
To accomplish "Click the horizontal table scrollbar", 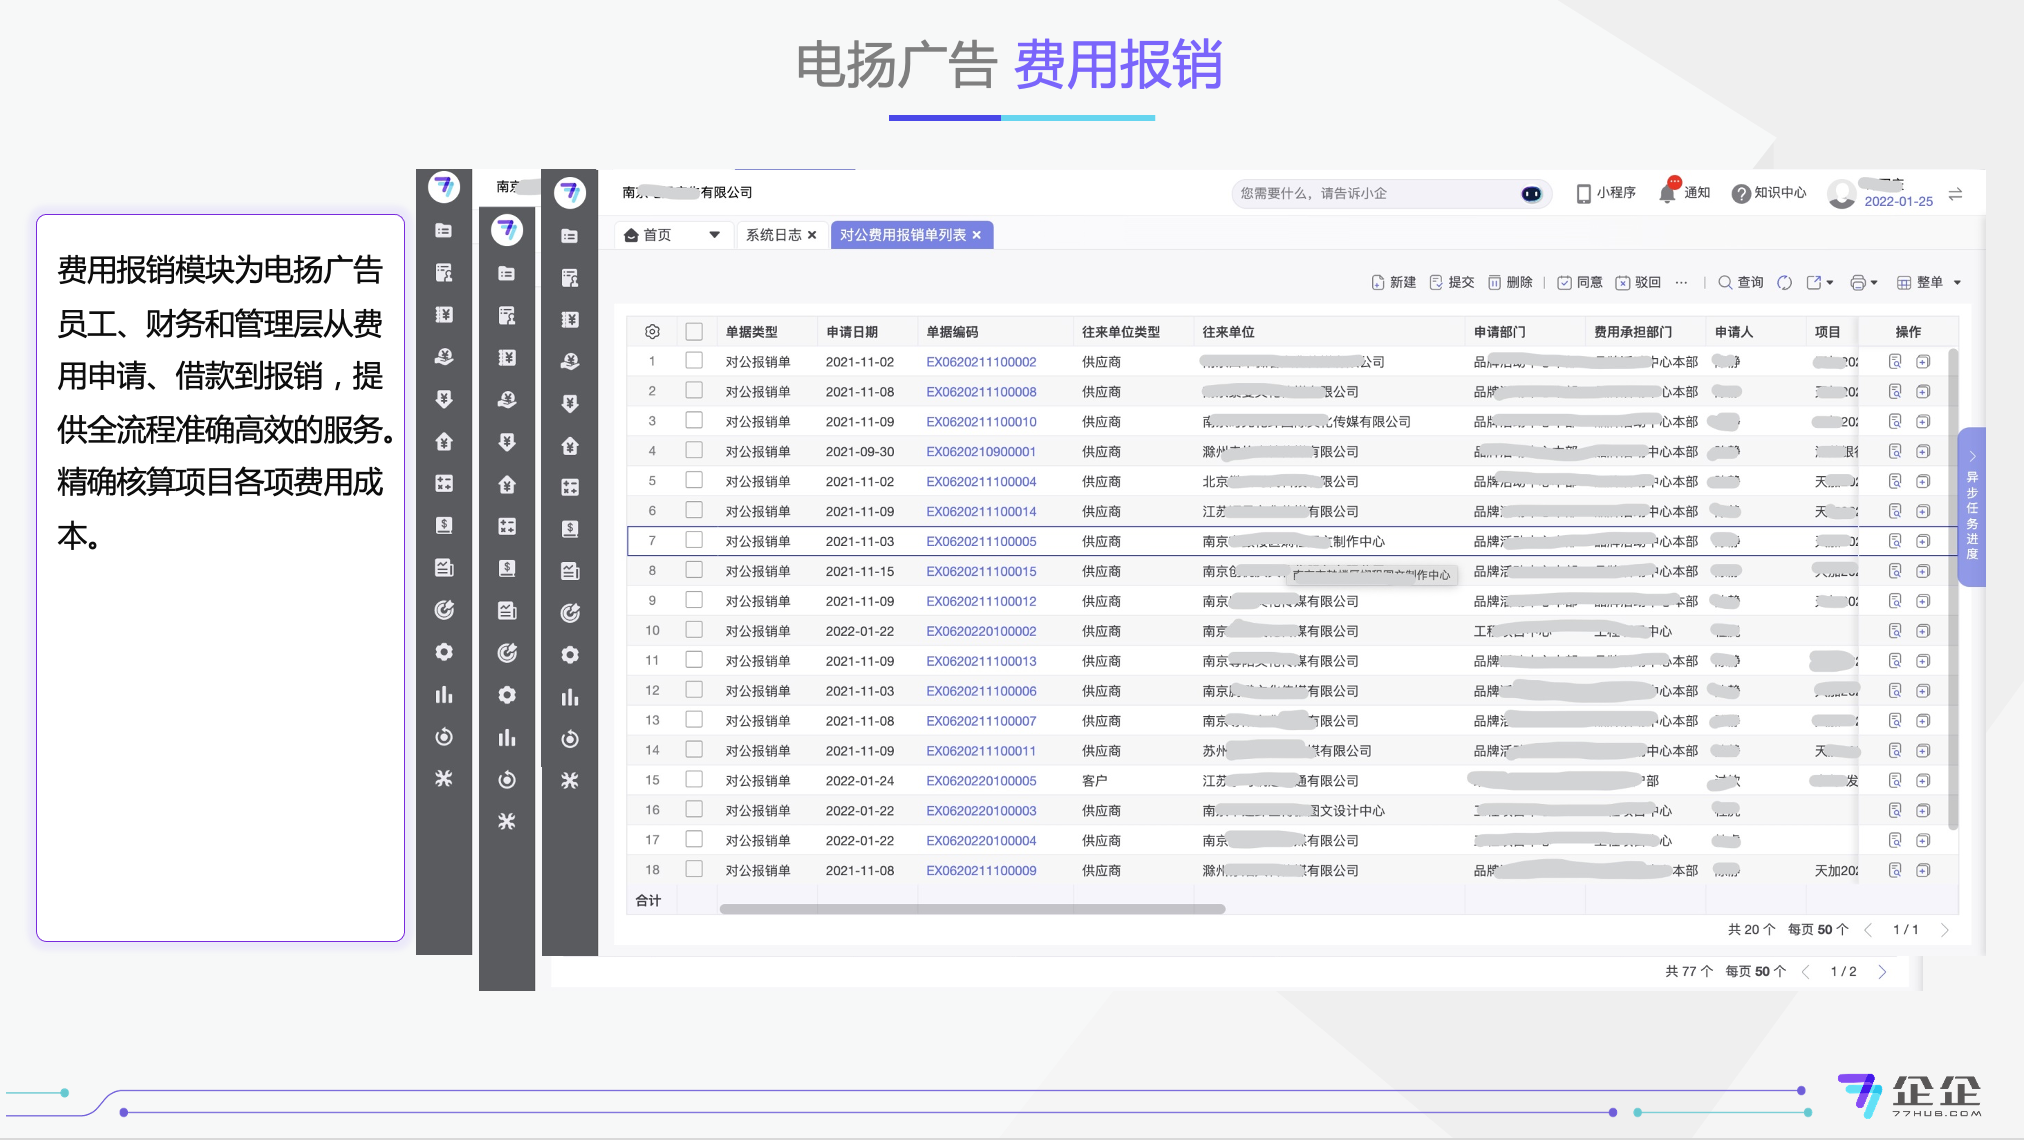I will pos(971,909).
